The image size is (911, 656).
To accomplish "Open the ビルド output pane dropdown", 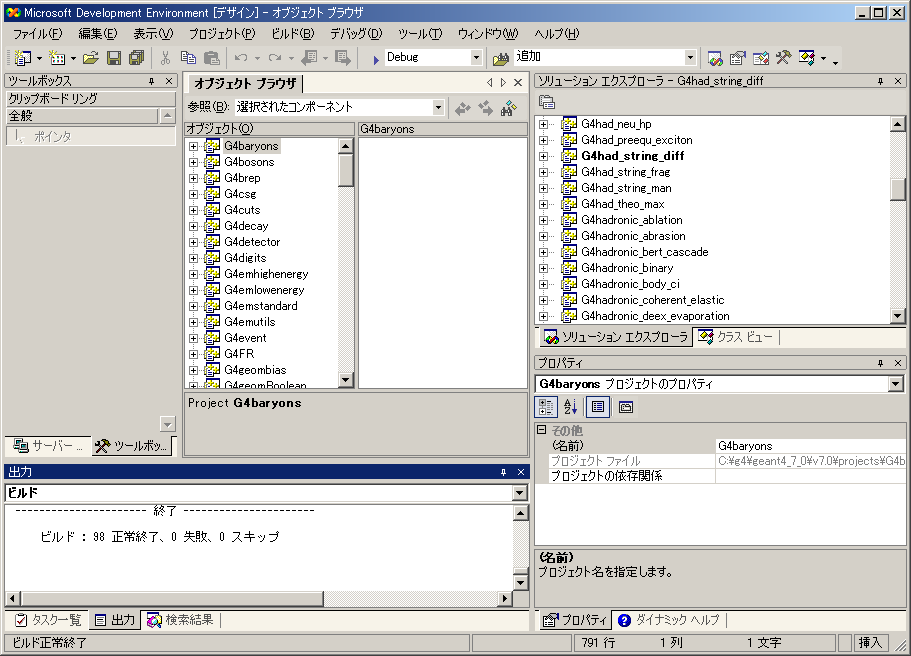I will pos(520,493).
